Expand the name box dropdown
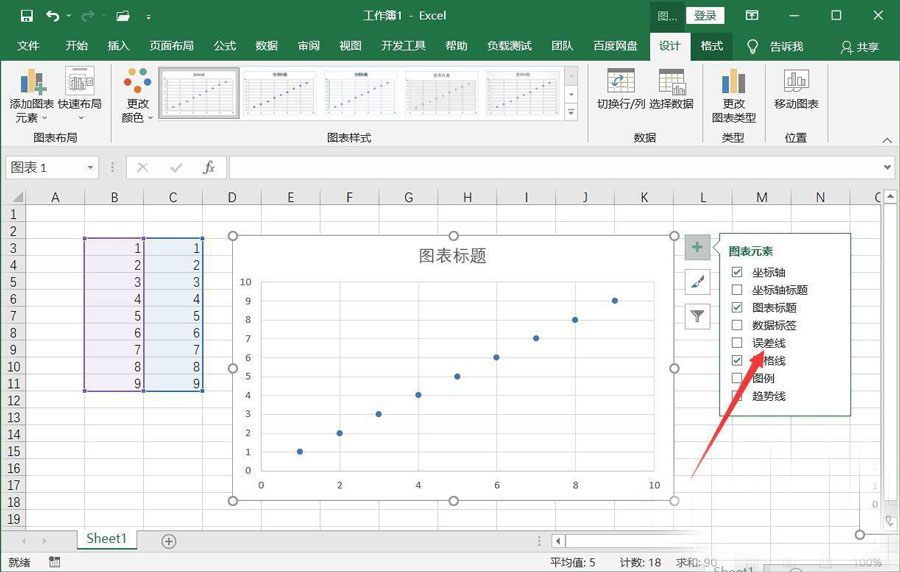Image resolution: width=900 pixels, height=572 pixels. [90, 168]
